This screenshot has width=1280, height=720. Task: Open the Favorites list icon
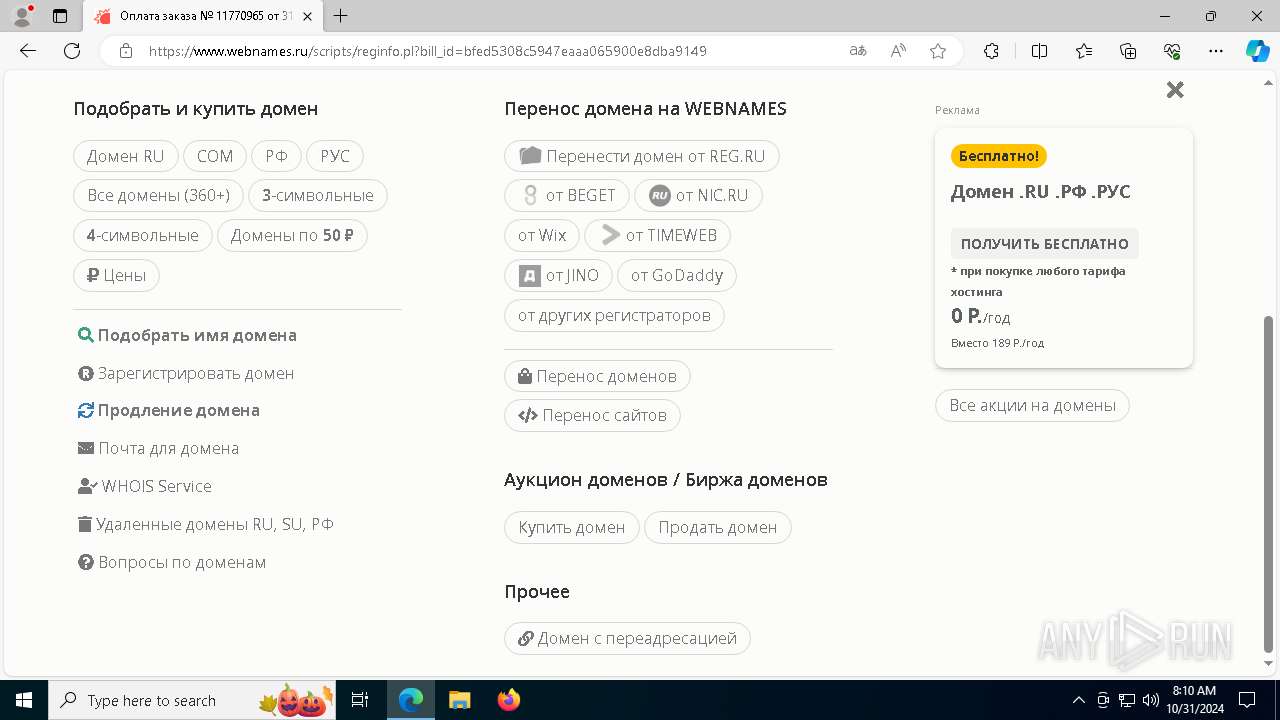(1084, 51)
